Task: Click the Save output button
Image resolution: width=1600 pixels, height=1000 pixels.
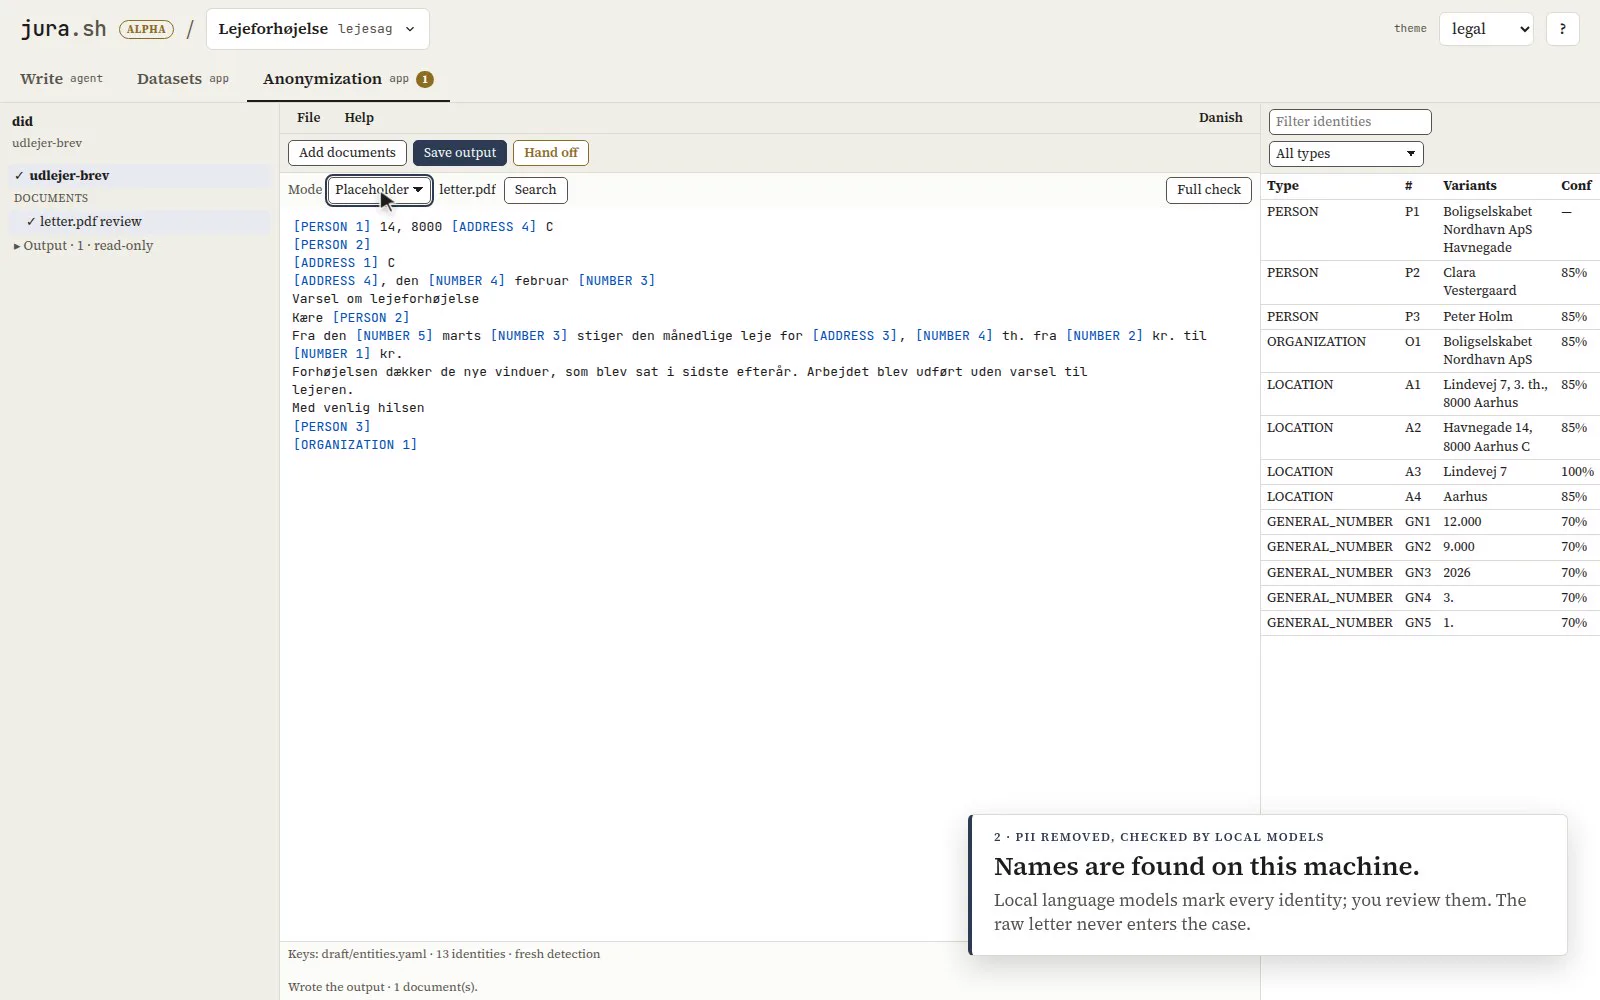Action: pos(460,153)
